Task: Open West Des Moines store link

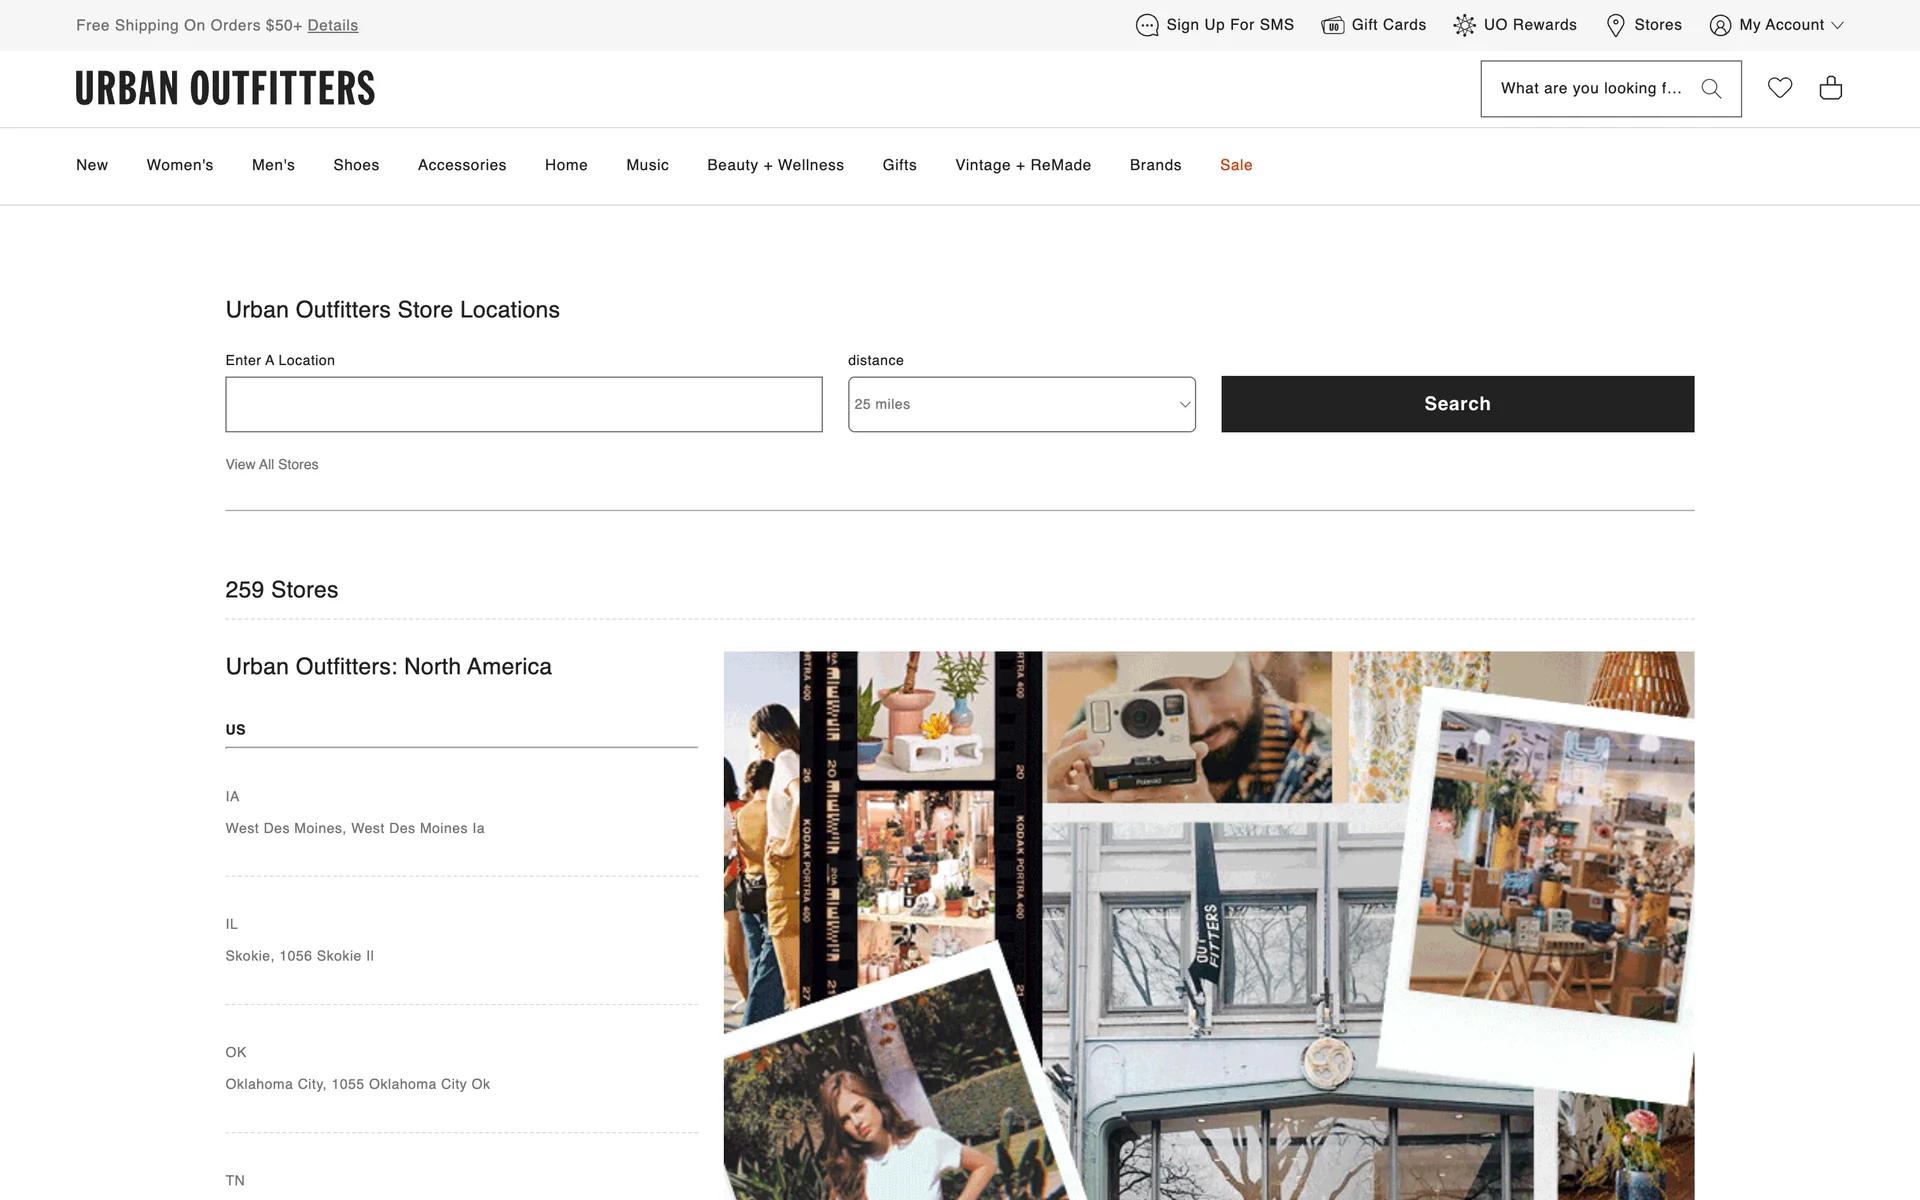Action: click(x=354, y=828)
